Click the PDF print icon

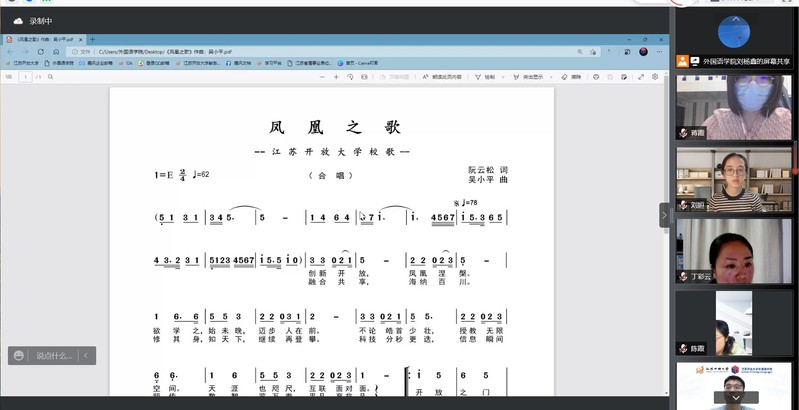[596, 77]
